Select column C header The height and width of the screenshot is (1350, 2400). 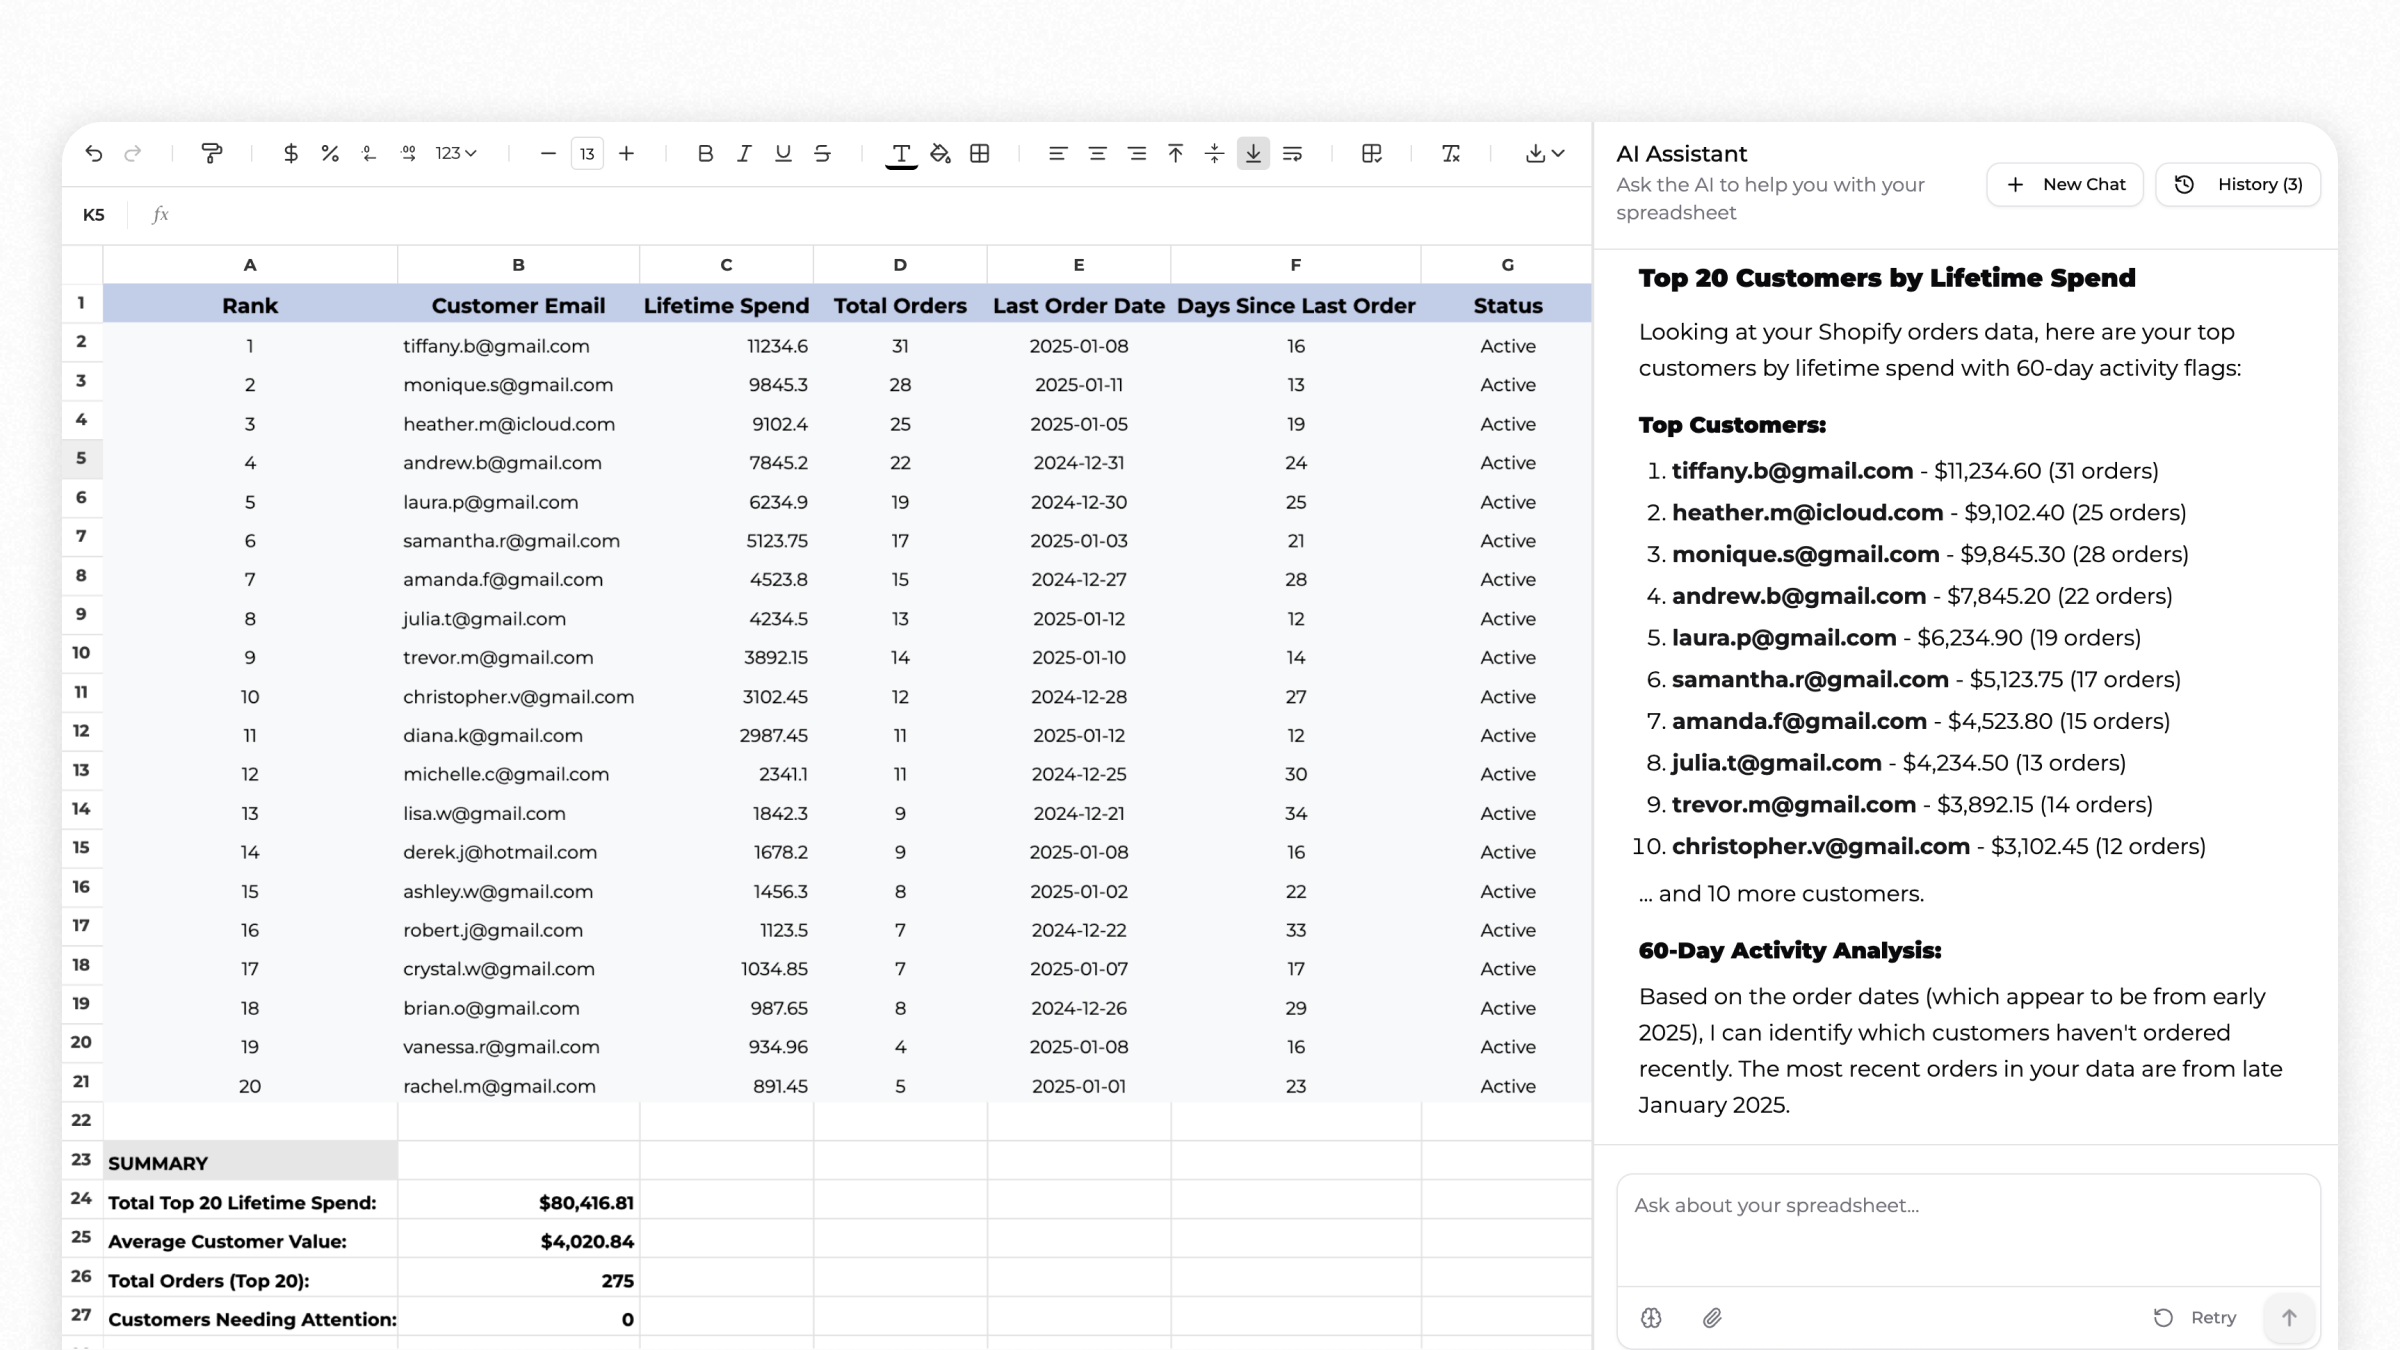[726, 265]
